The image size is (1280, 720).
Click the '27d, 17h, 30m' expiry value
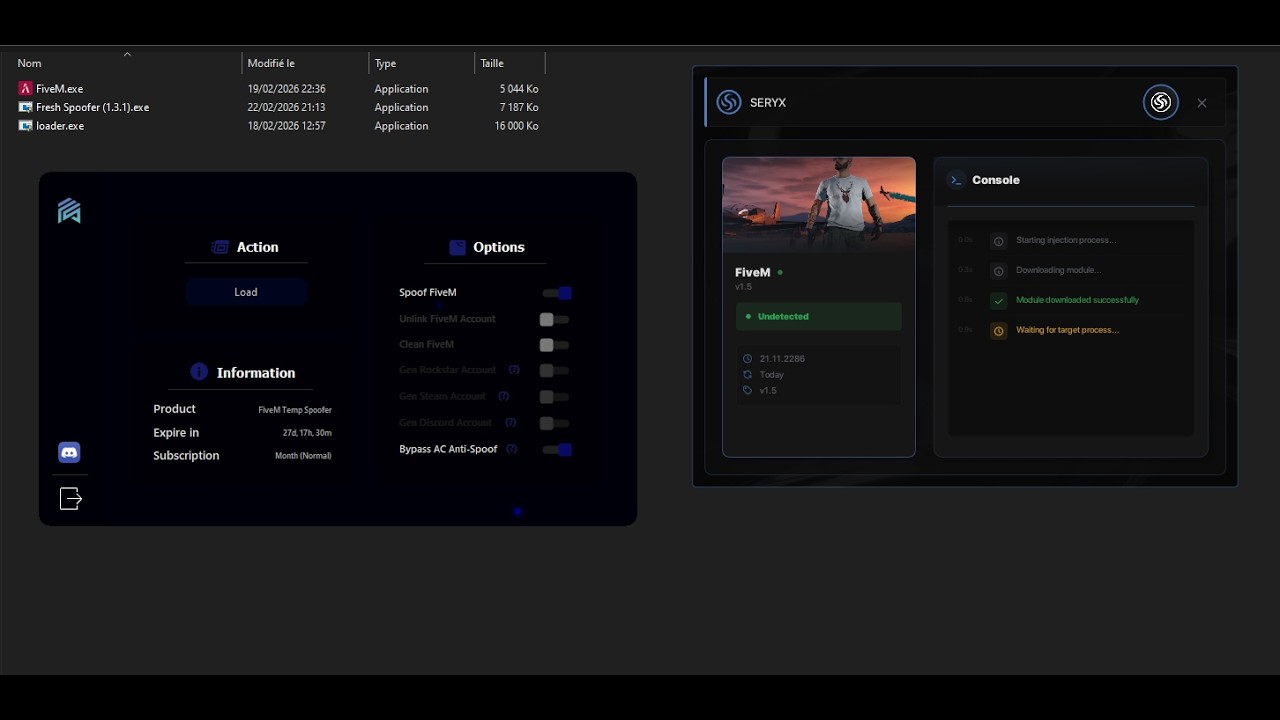click(x=307, y=433)
